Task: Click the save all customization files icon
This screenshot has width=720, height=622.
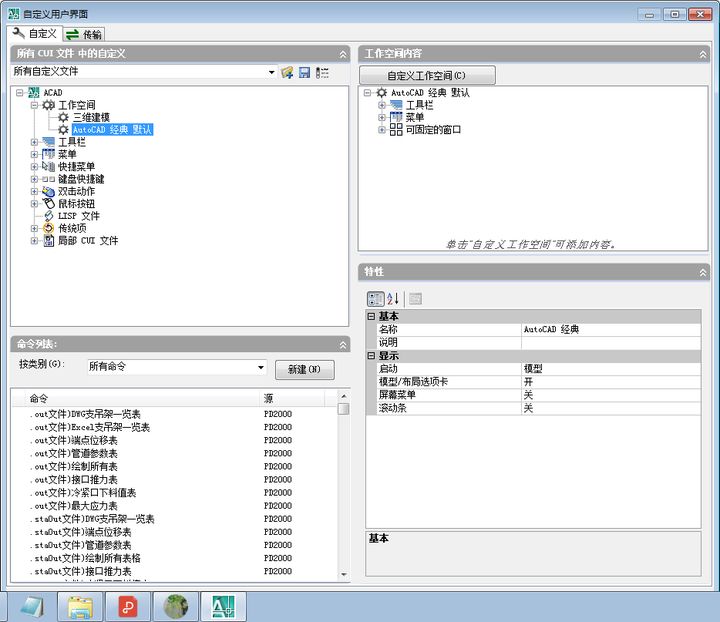Action: pyautogui.click(x=304, y=72)
